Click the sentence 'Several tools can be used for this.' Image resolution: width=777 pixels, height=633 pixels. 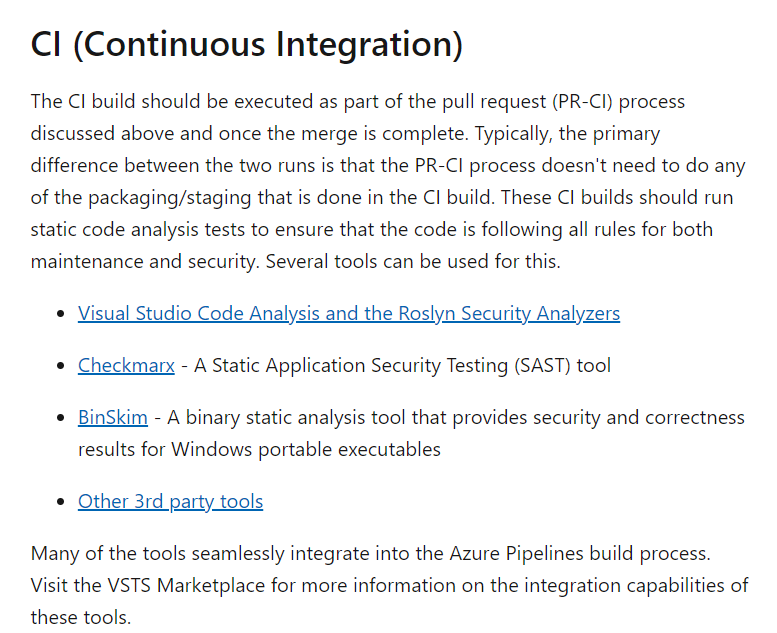413,261
